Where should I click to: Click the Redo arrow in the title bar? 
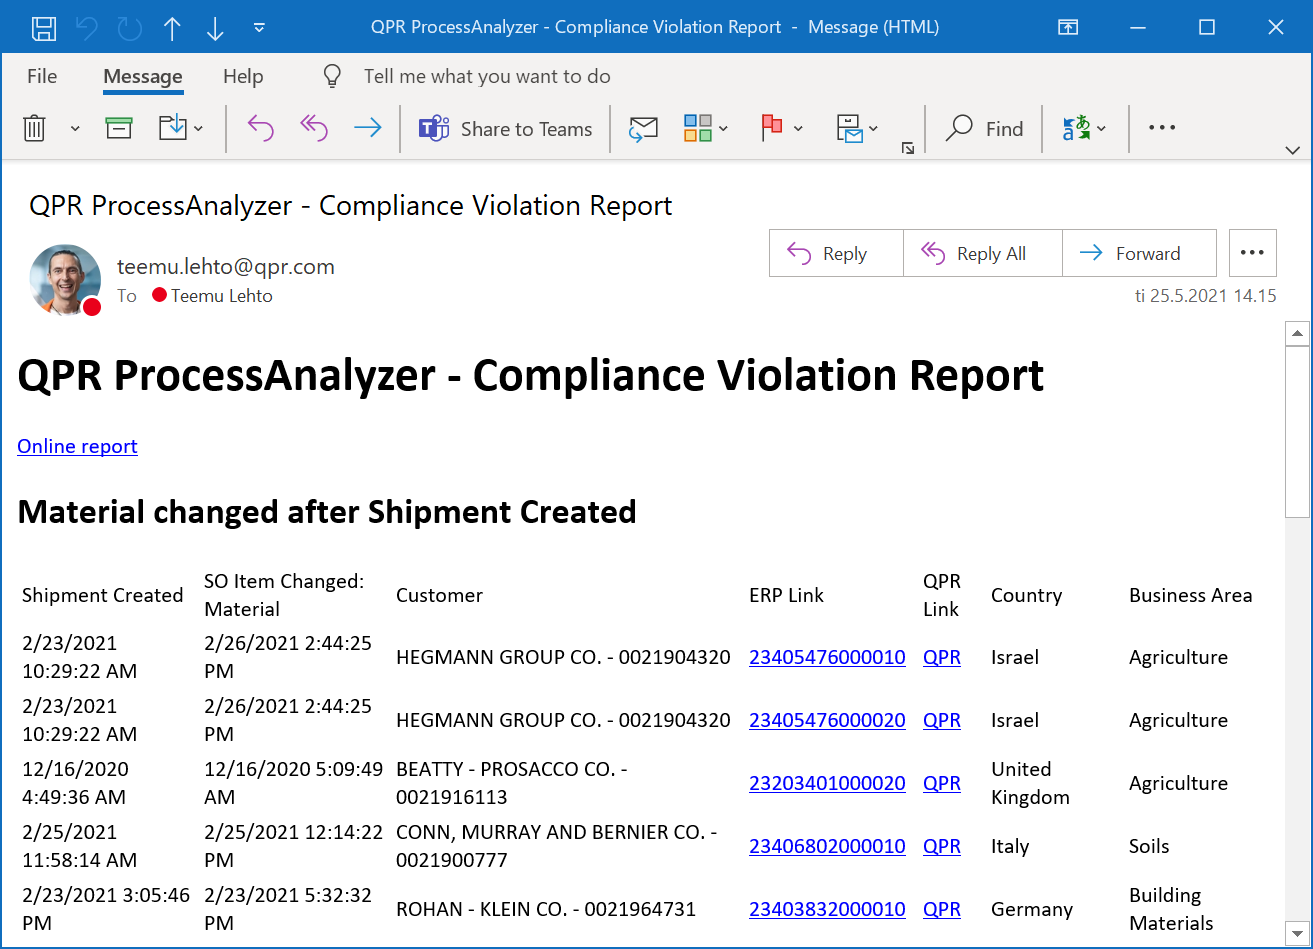pyautogui.click(x=130, y=28)
